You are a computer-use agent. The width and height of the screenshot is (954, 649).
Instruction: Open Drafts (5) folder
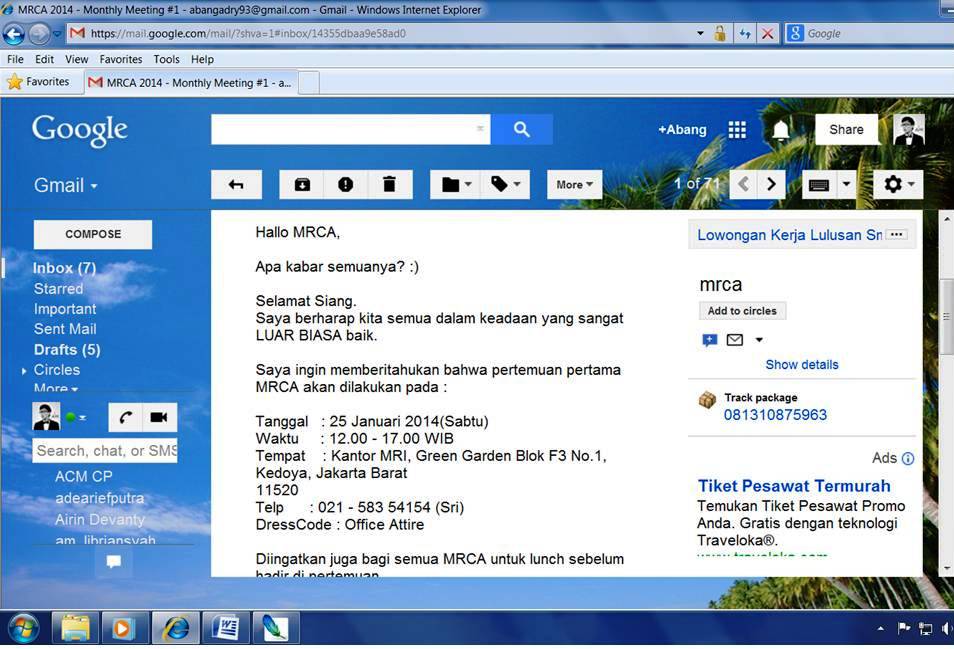pos(67,350)
